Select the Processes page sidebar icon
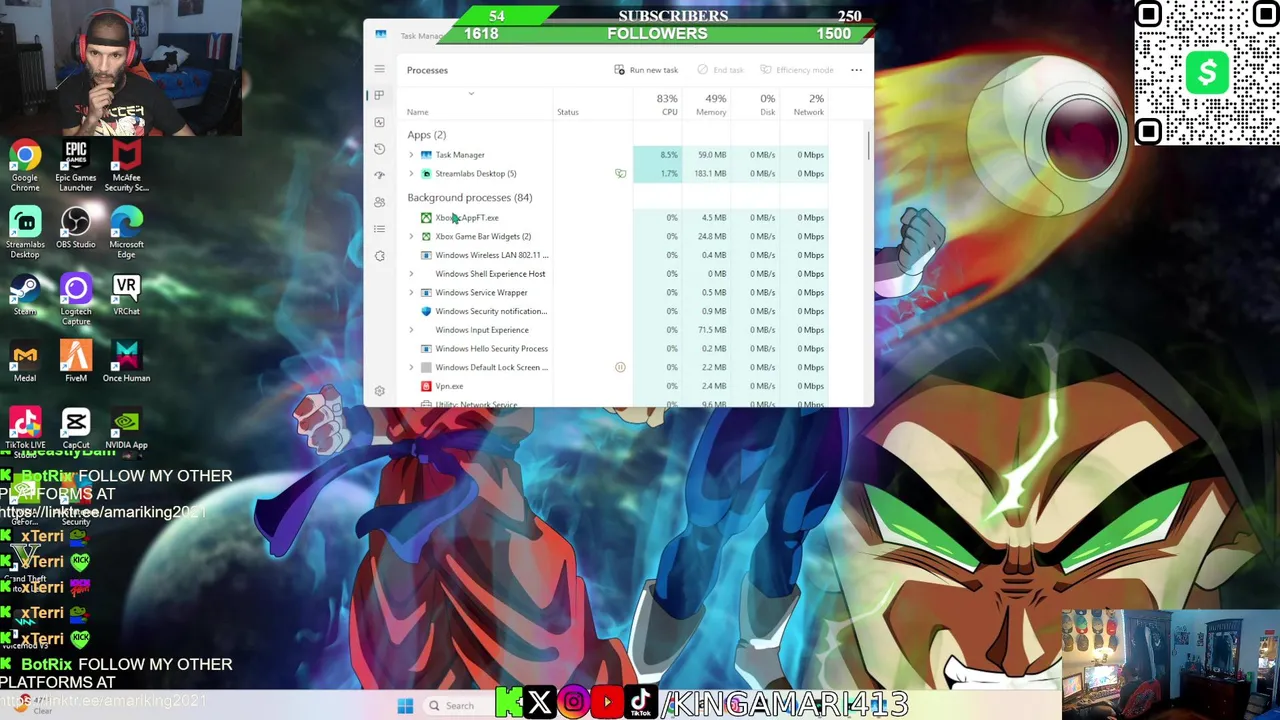The image size is (1280, 720). click(x=379, y=95)
